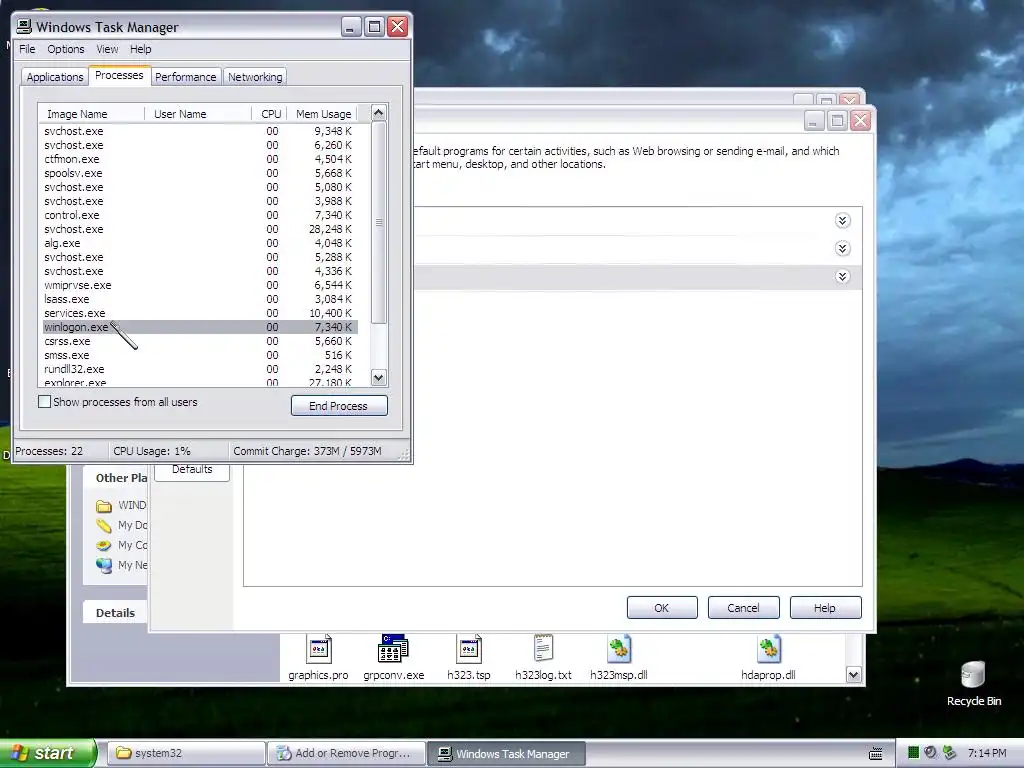
Task: Expand the highlighted third configuration chevron
Action: (842, 277)
